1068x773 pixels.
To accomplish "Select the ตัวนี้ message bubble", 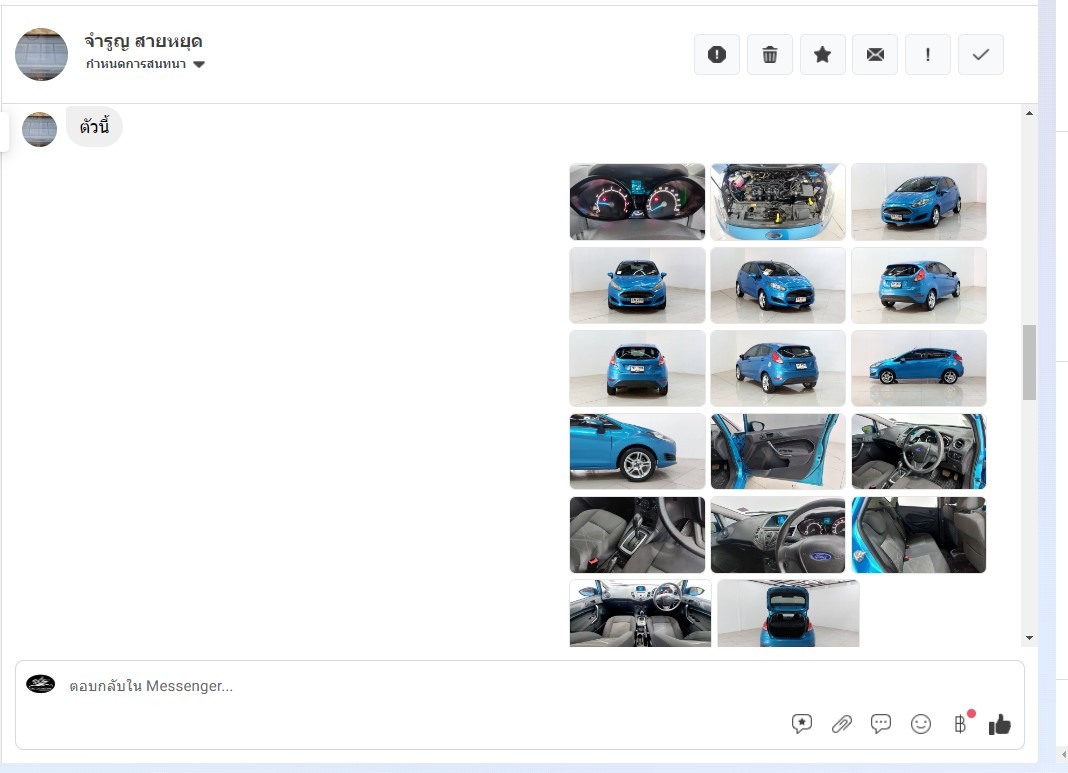I will 94,127.
